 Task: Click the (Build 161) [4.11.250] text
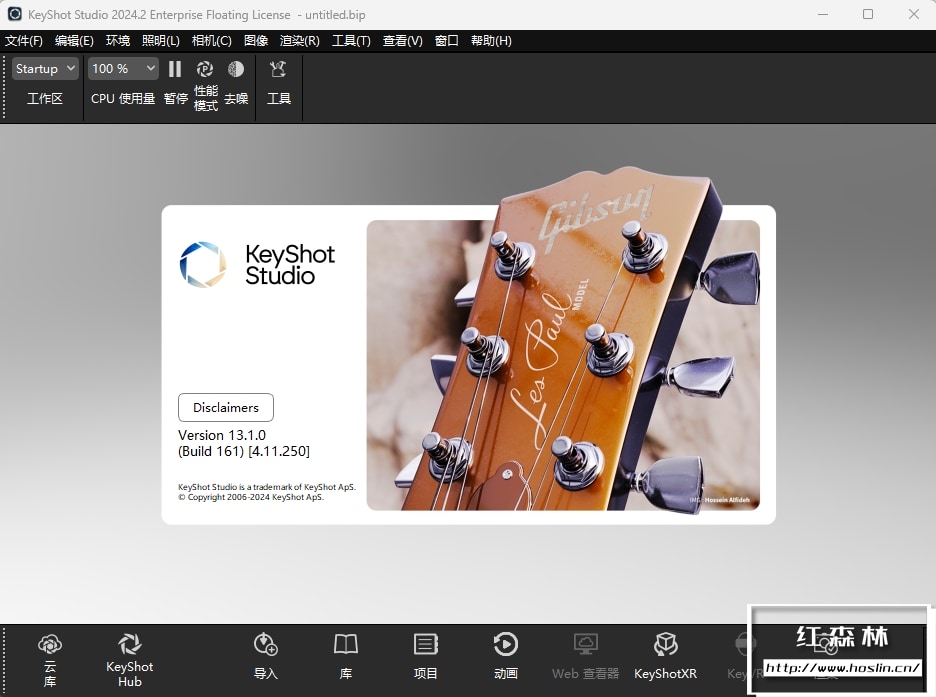click(x=244, y=451)
